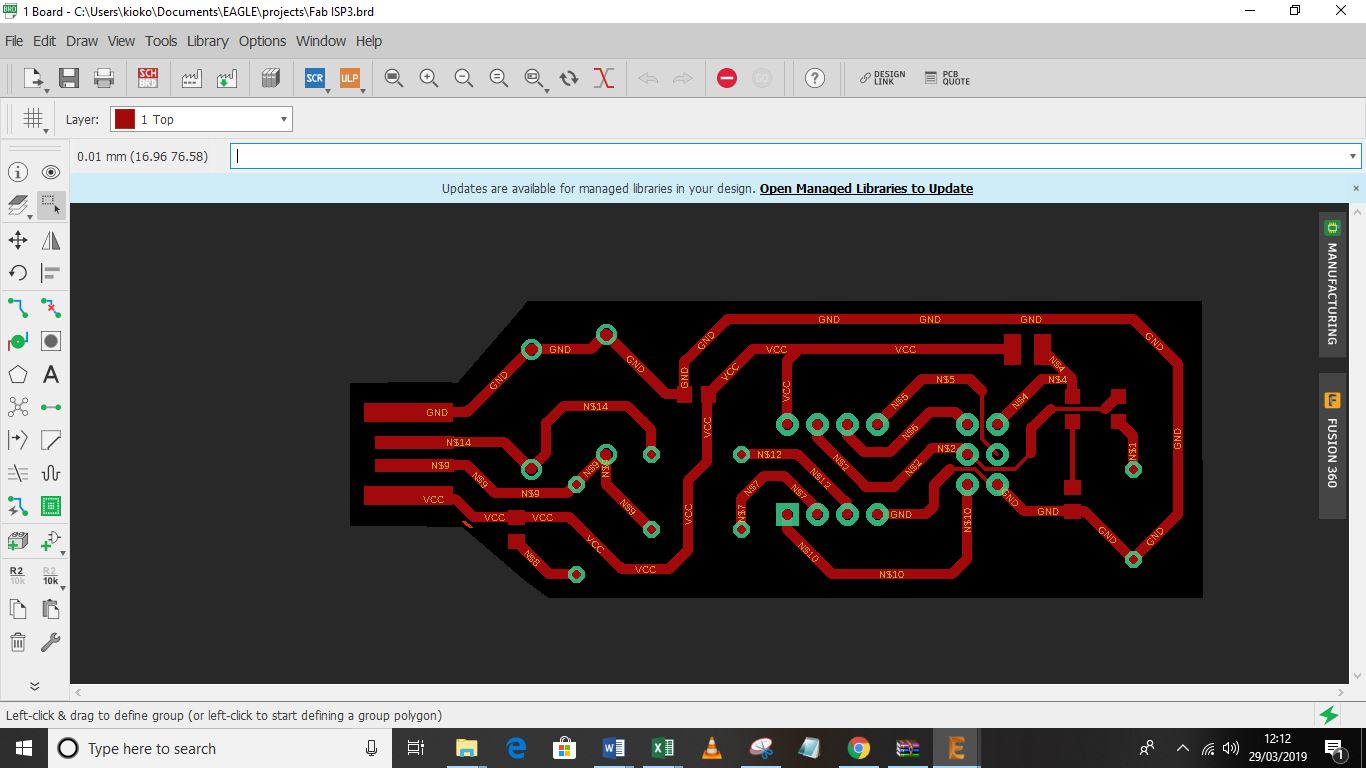
Task: Select the Polygon tool
Action: coord(18,374)
